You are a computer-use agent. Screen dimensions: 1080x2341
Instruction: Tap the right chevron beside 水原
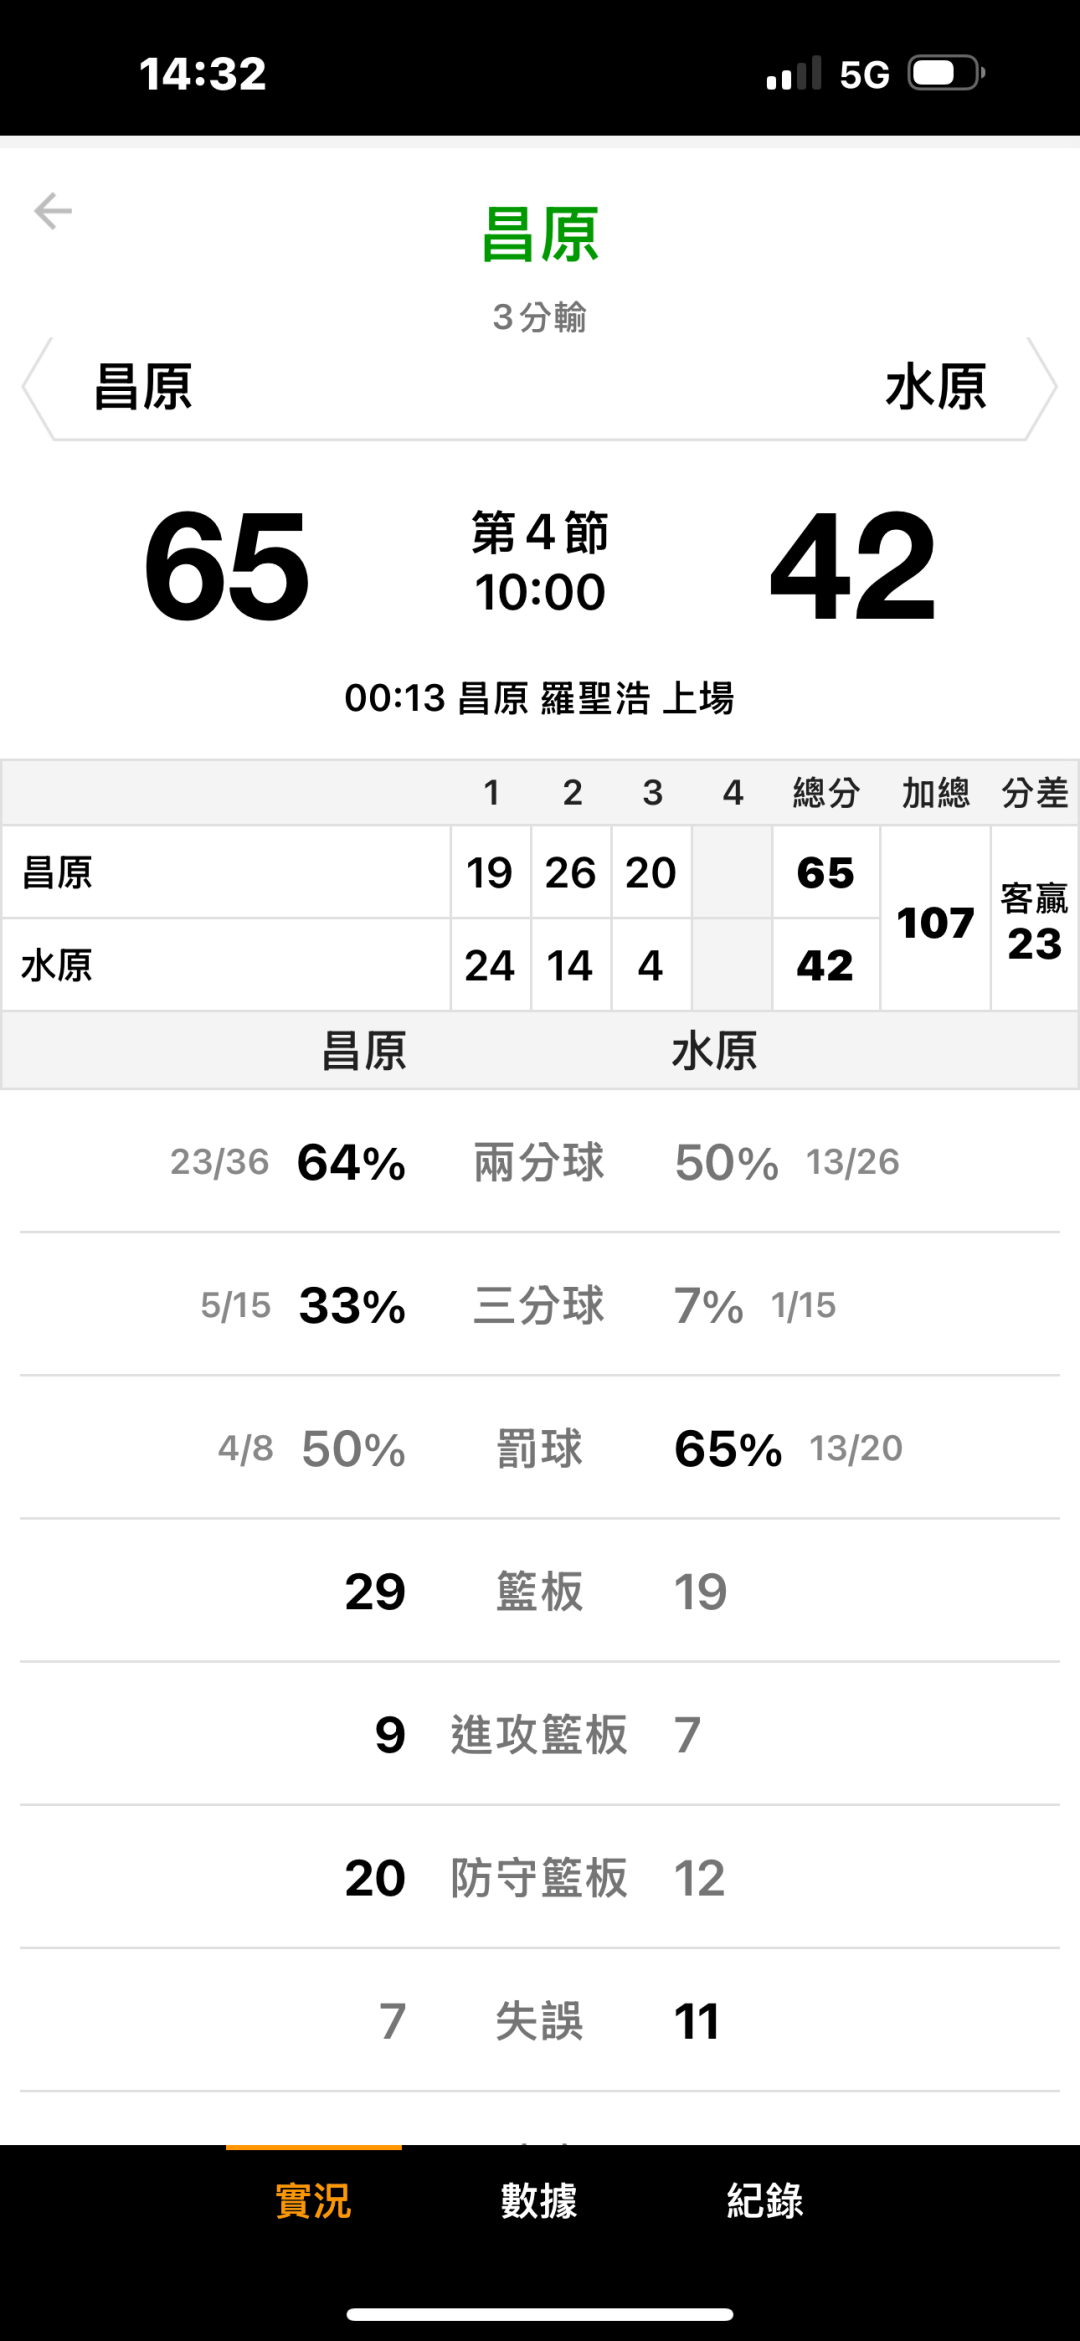(x=1042, y=388)
